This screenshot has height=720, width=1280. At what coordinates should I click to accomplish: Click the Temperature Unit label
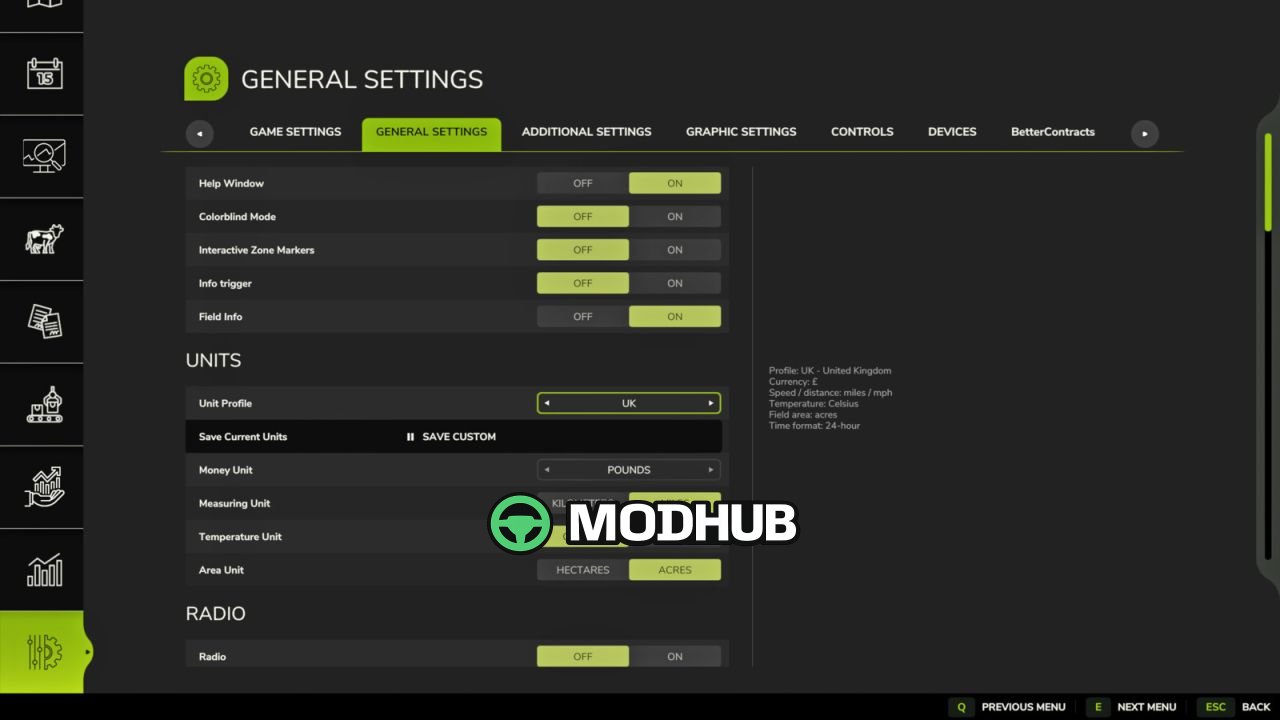(240, 537)
